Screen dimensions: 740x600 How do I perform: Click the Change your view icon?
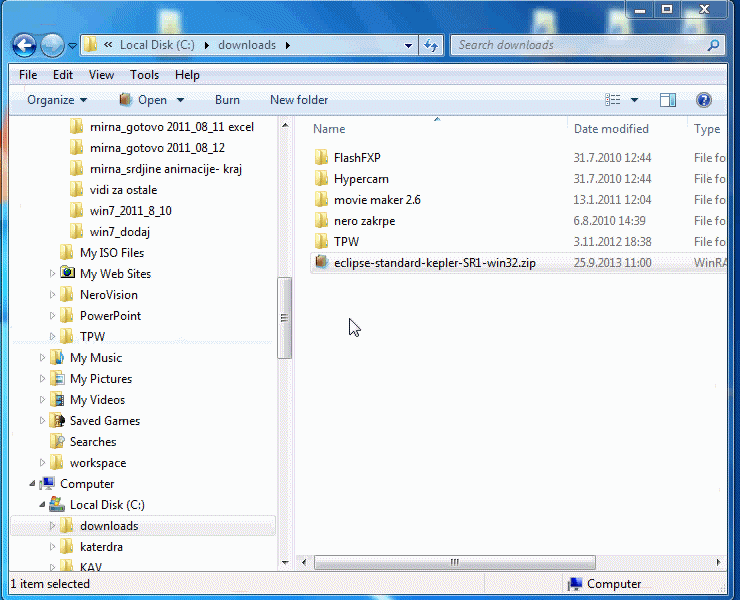pos(613,100)
